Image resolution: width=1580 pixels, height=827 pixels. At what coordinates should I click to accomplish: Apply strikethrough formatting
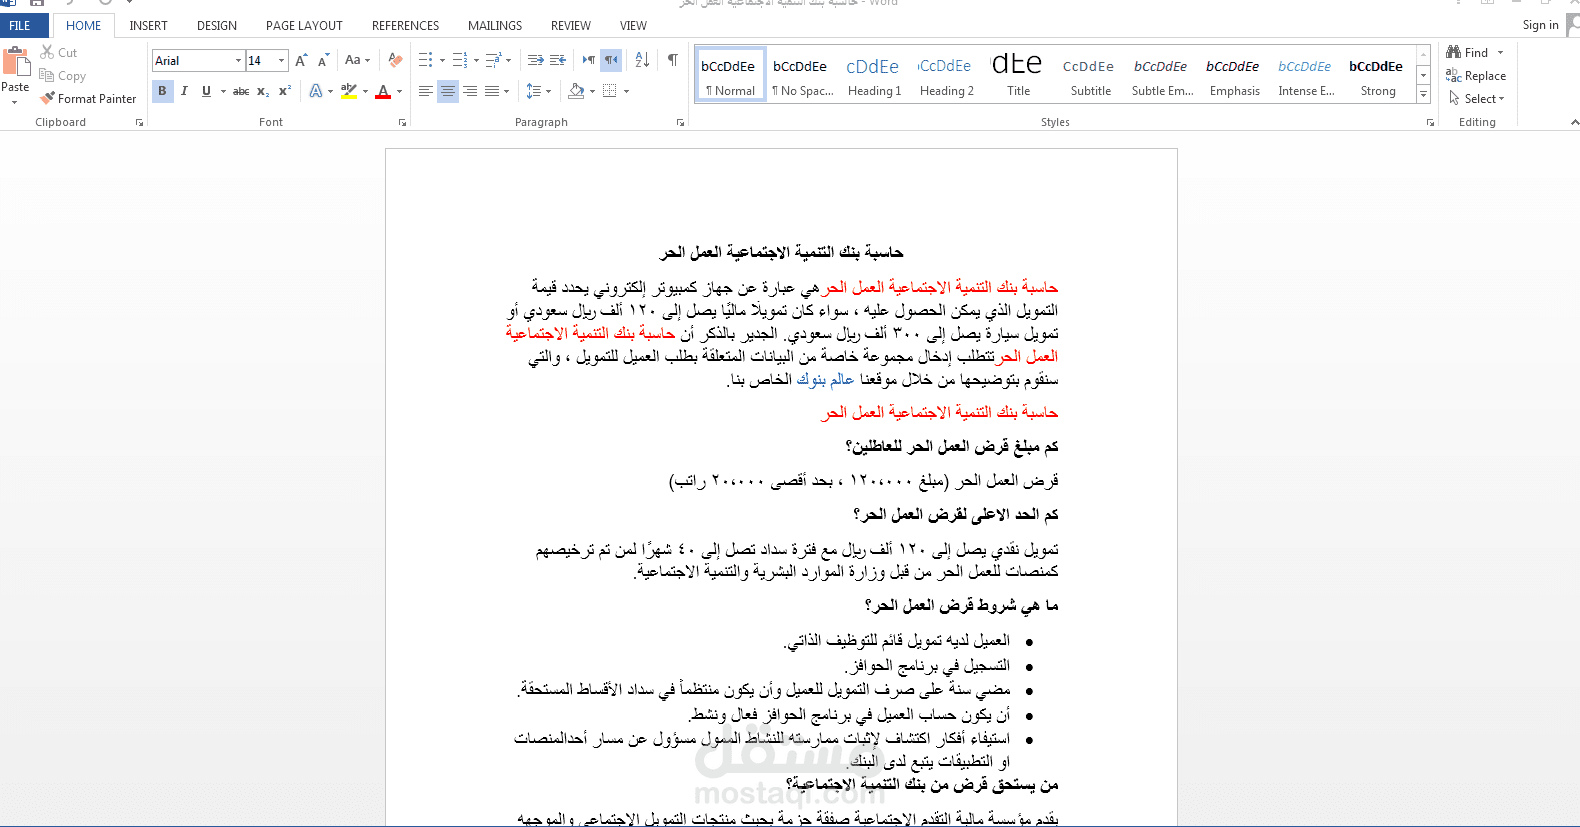click(x=241, y=91)
